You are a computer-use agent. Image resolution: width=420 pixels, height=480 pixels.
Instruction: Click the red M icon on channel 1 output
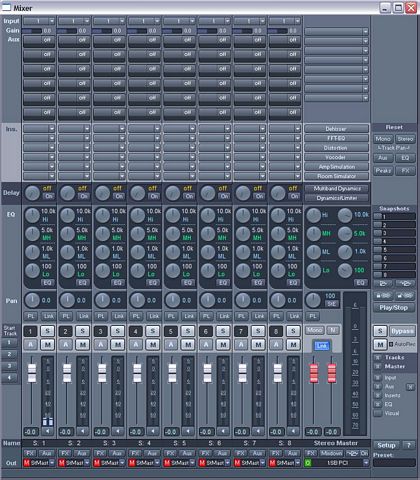pyautogui.click(x=27, y=463)
